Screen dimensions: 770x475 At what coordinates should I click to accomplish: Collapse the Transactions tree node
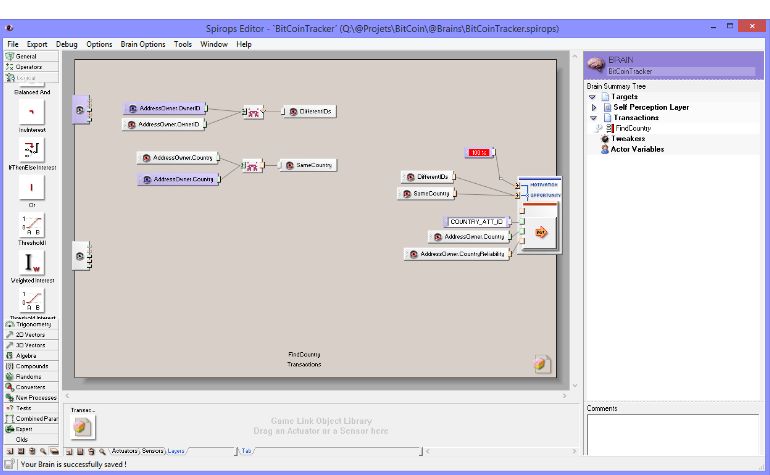click(592, 118)
